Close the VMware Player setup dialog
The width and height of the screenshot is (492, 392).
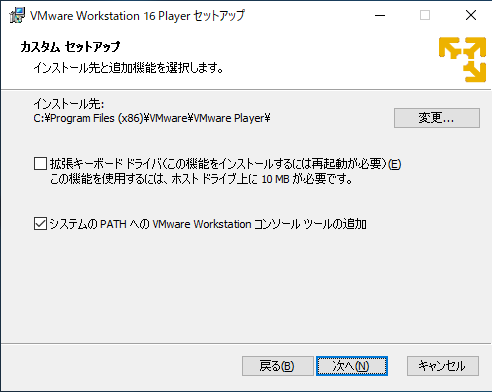point(471,15)
